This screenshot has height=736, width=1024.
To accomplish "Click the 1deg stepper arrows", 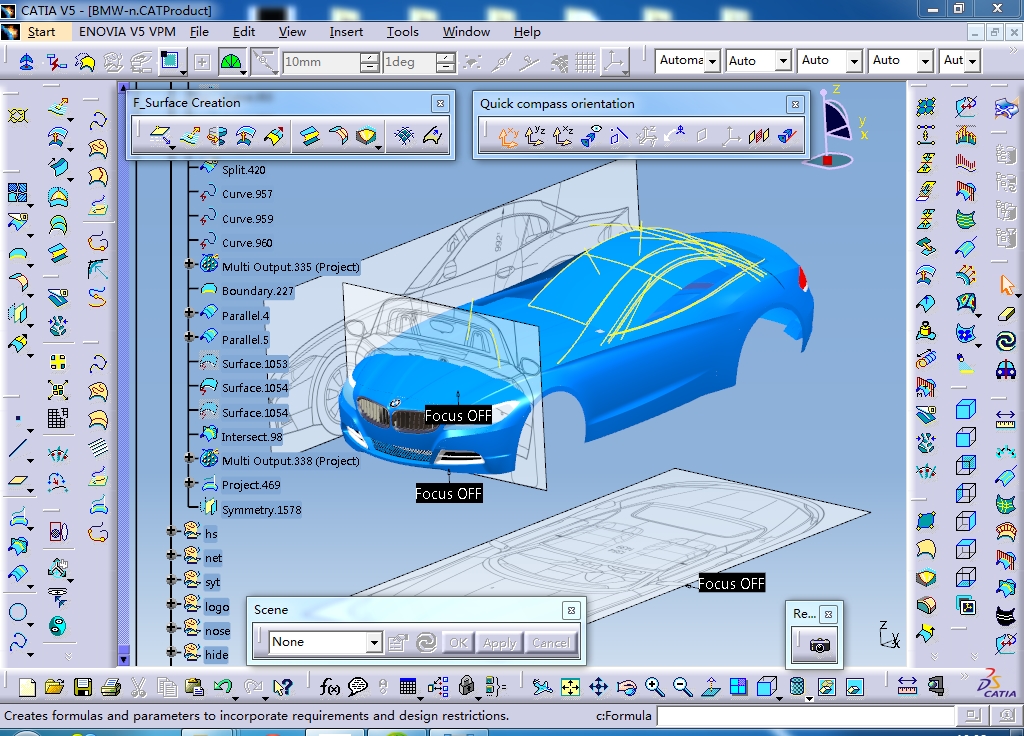I will [445, 62].
